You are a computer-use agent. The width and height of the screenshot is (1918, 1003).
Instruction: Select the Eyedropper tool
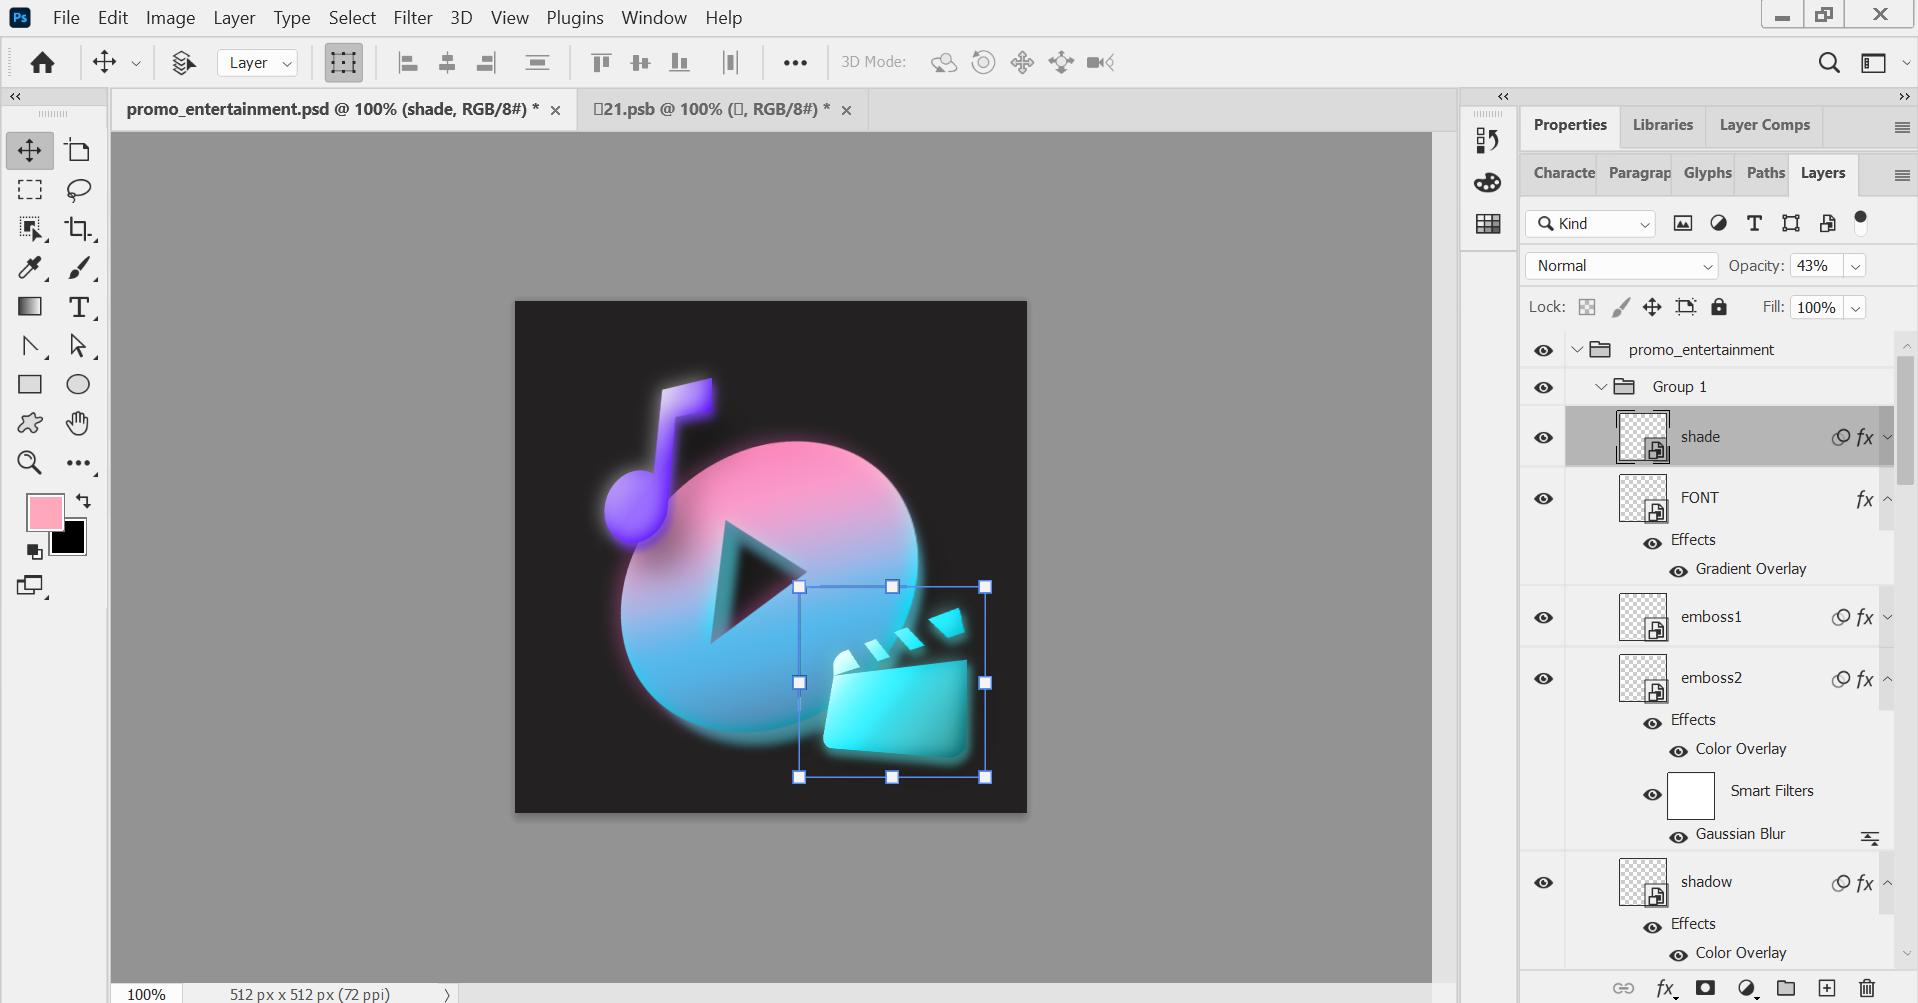coord(30,268)
